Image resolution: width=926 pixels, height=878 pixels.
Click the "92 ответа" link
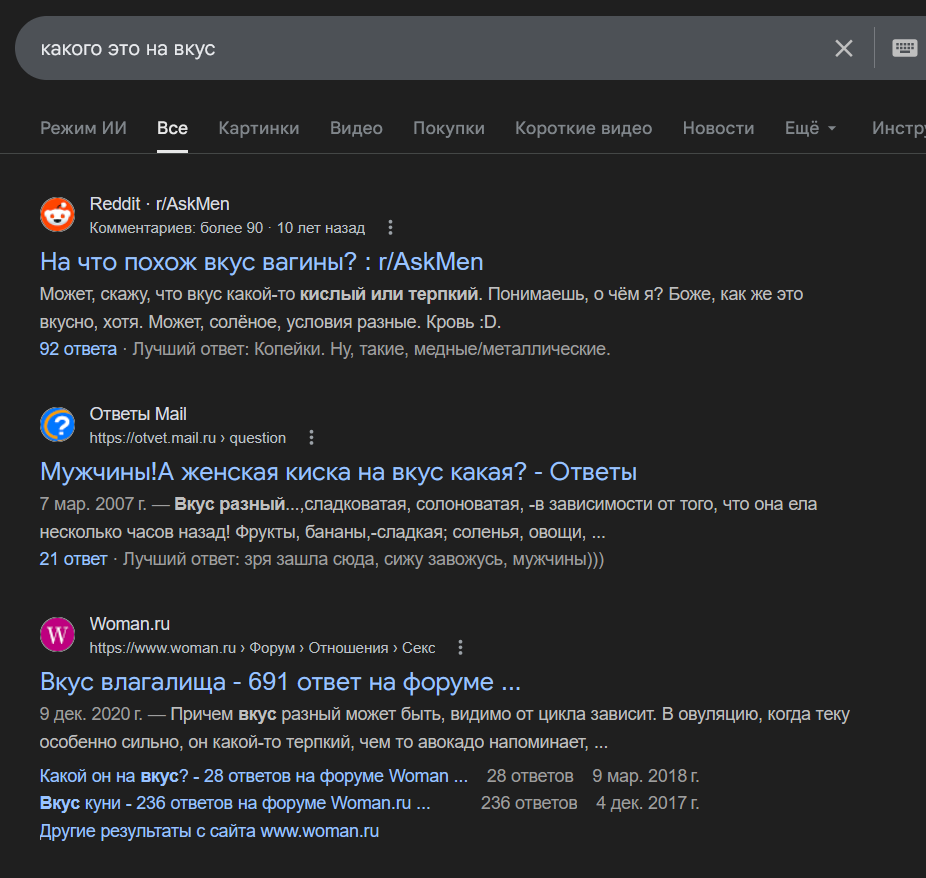(x=78, y=349)
